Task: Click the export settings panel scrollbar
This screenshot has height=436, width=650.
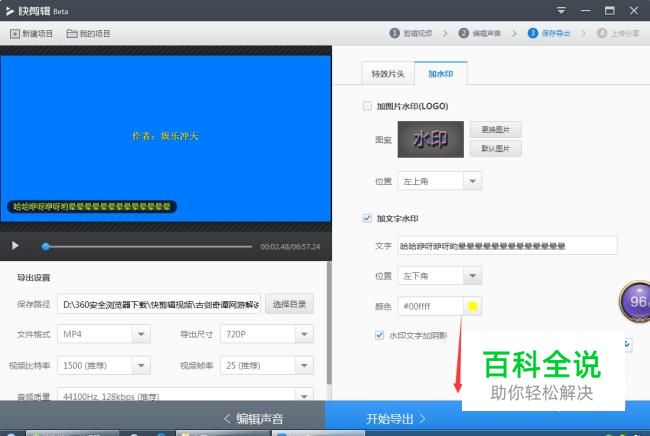Action: (x=329, y=323)
